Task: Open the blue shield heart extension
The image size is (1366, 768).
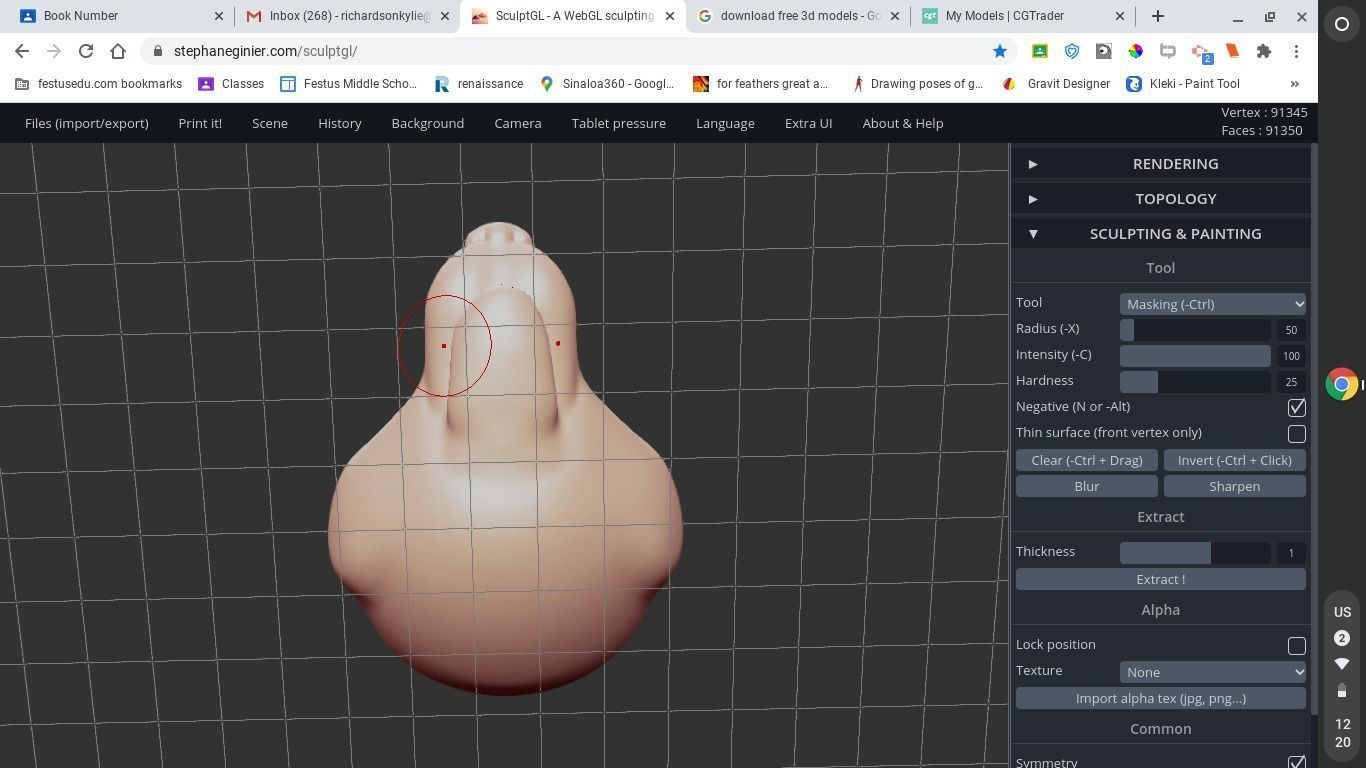Action: [1072, 51]
